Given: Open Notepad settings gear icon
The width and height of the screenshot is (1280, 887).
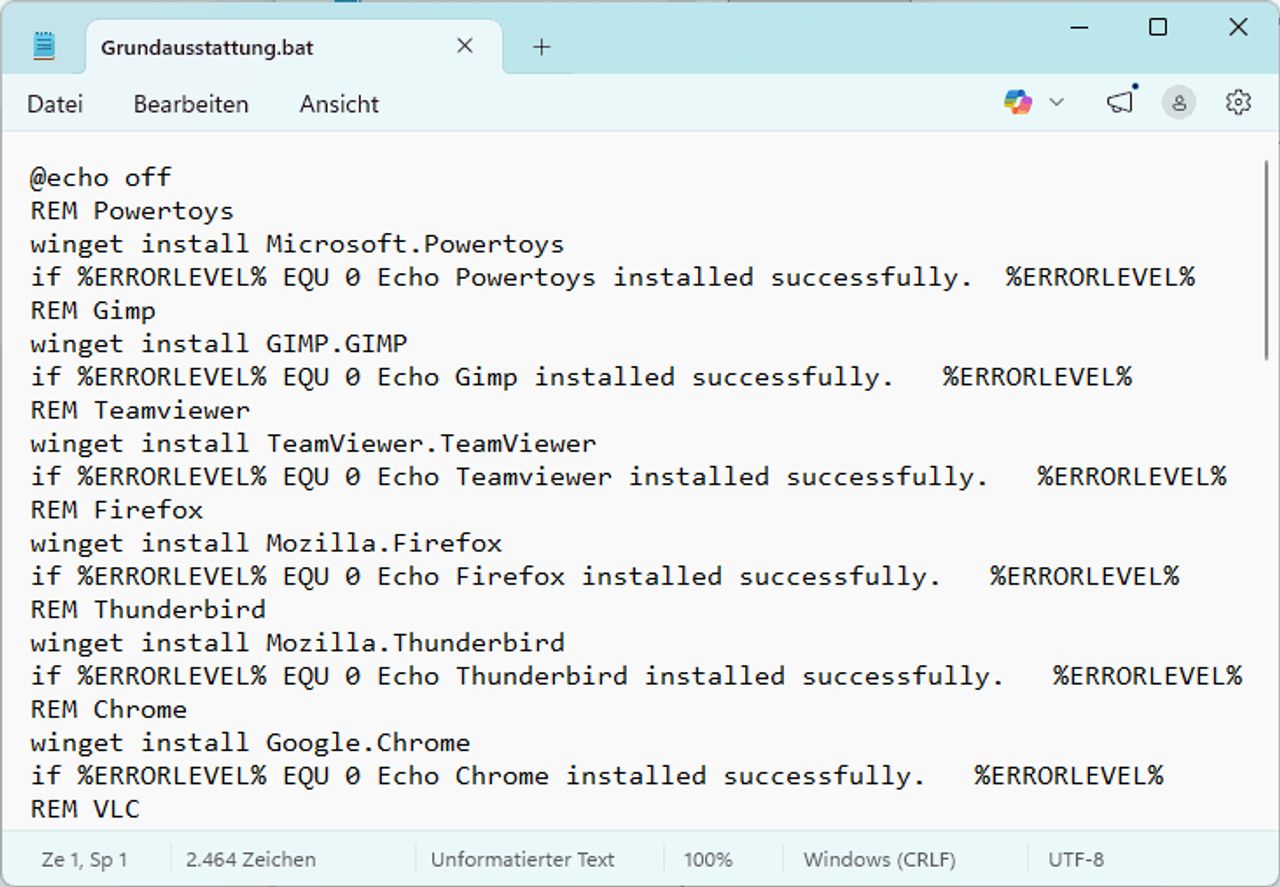Looking at the screenshot, I should coord(1238,102).
